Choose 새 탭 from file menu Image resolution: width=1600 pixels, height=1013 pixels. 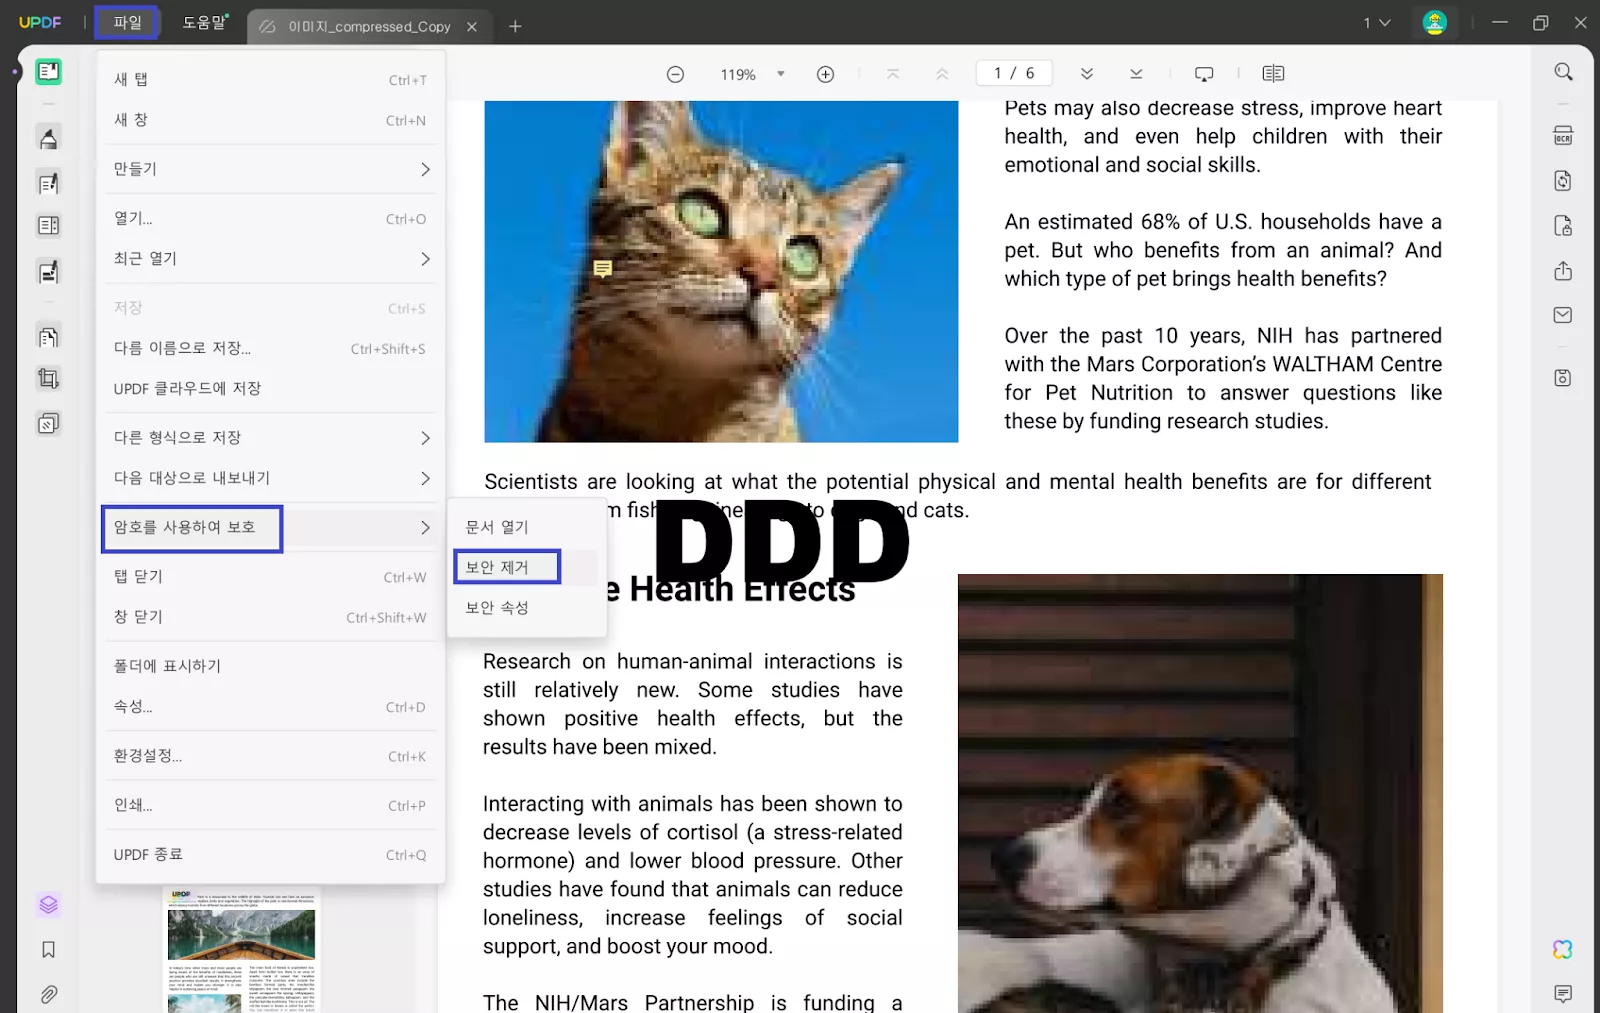271,80
